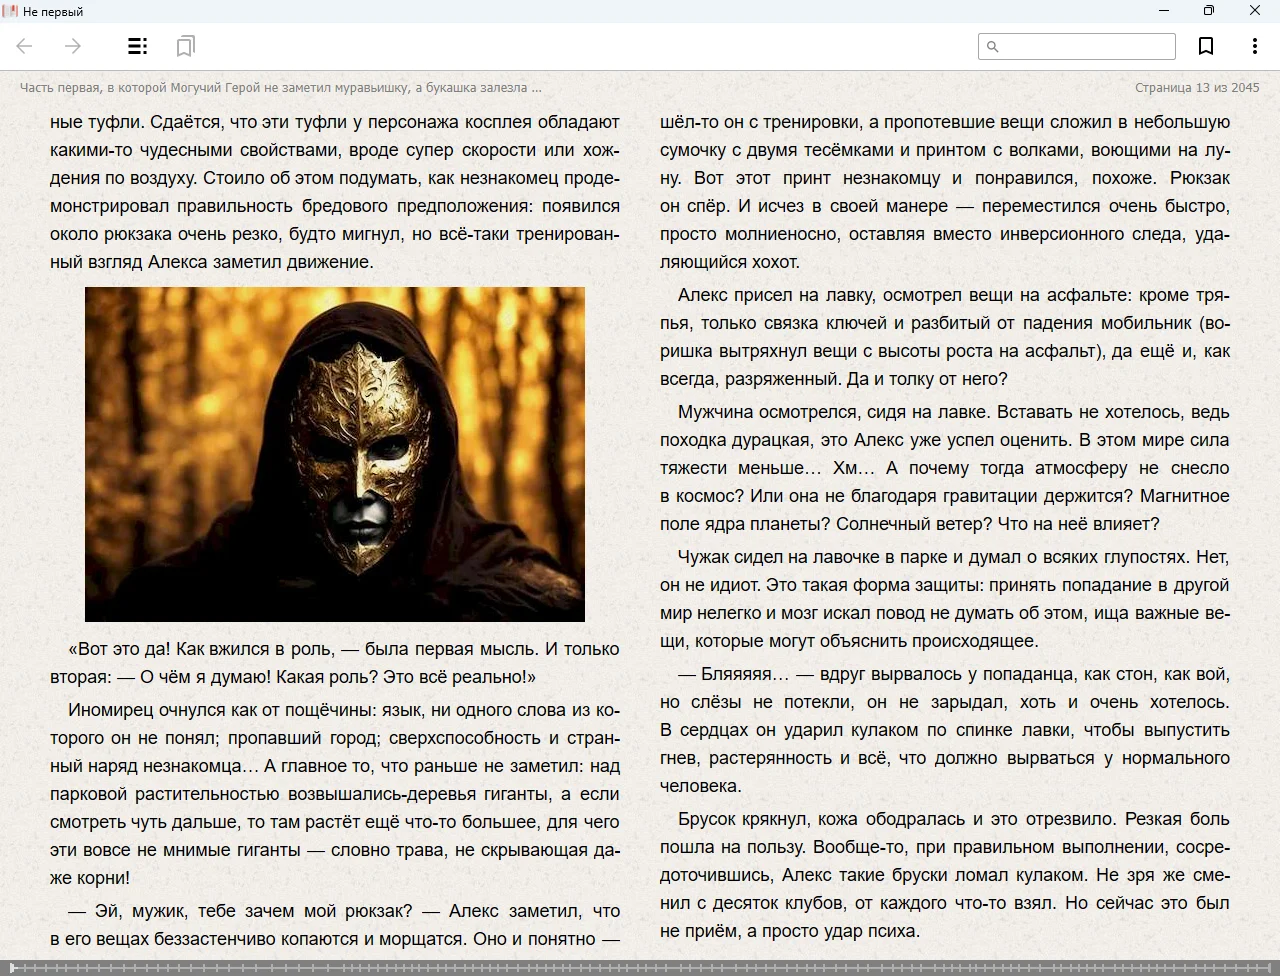Toggle bookmark for the current page

point(1206,46)
